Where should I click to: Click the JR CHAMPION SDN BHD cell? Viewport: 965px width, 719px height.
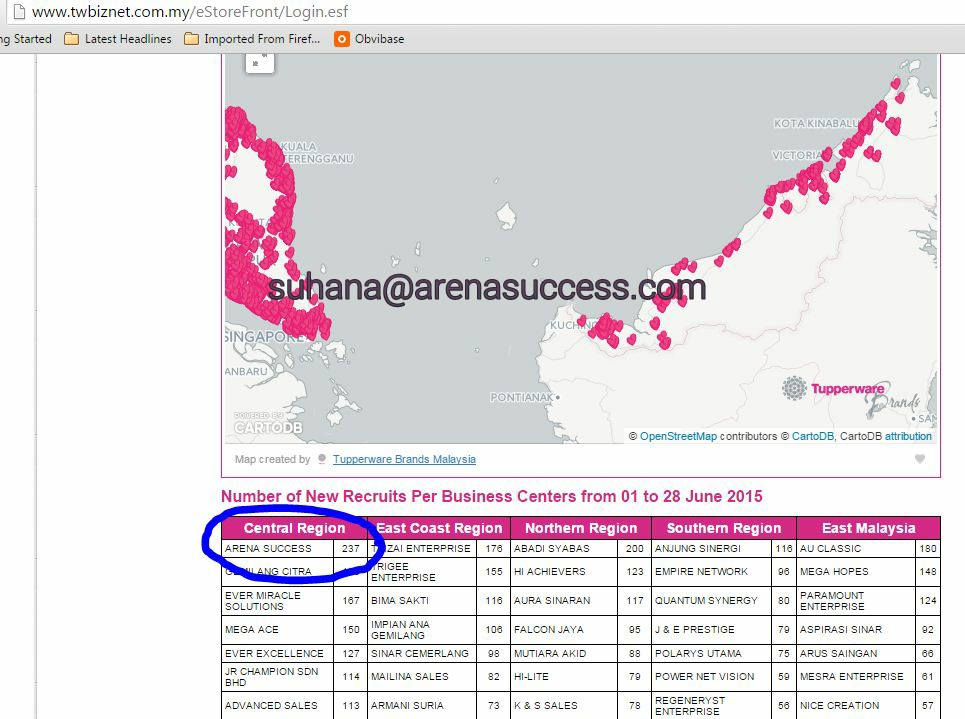pyautogui.click(x=278, y=677)
